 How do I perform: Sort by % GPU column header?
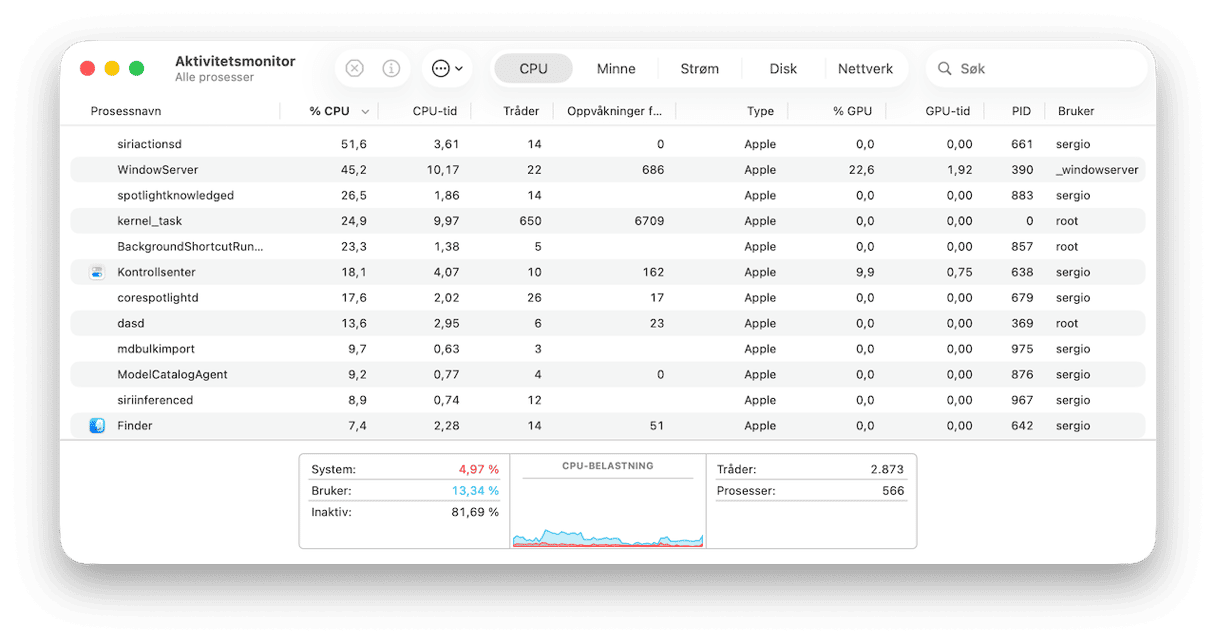852,111
